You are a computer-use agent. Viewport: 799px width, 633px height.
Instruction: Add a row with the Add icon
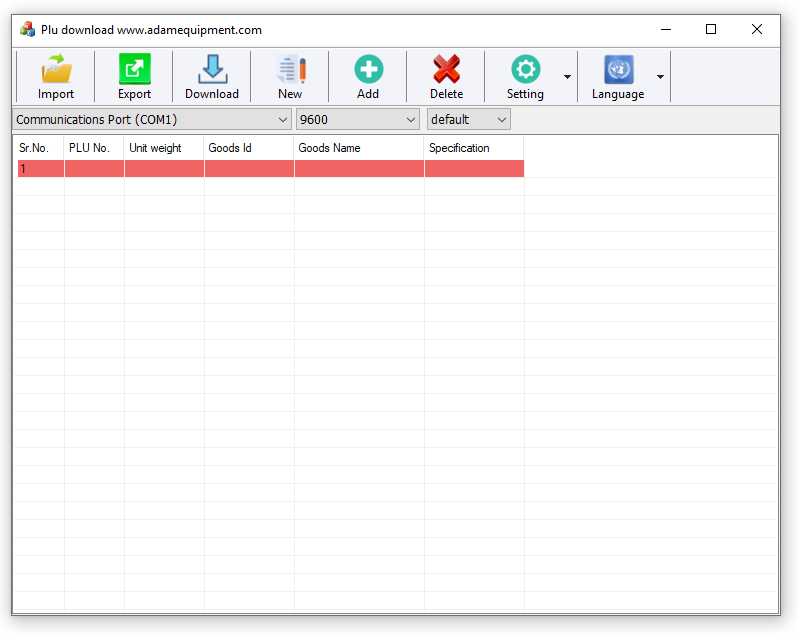[368, 70]
